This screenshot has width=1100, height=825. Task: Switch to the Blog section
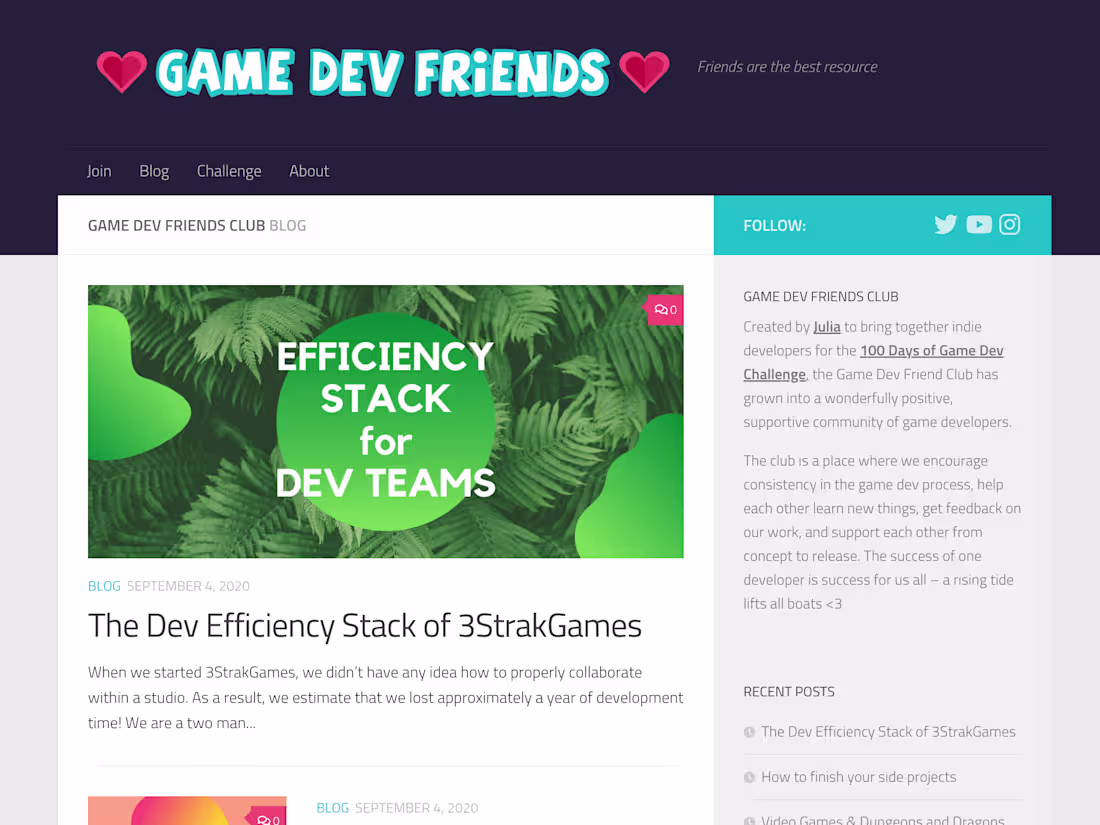pos(154,171)
